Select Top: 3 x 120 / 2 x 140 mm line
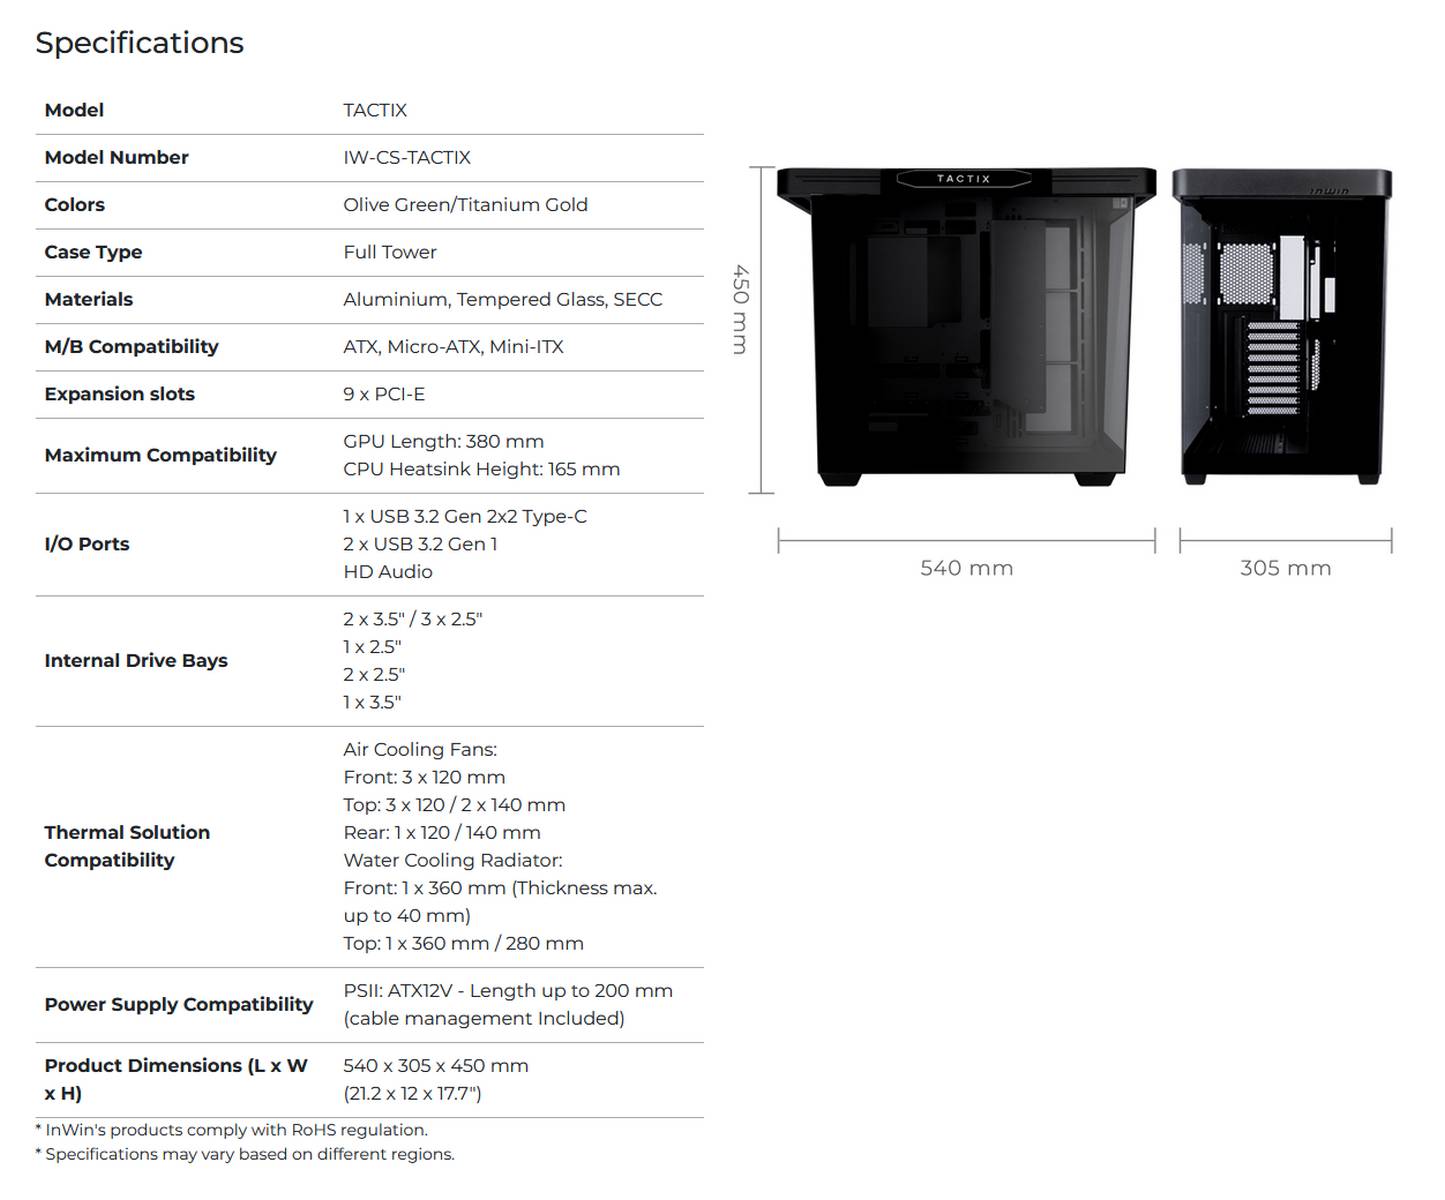 [454, 805]
